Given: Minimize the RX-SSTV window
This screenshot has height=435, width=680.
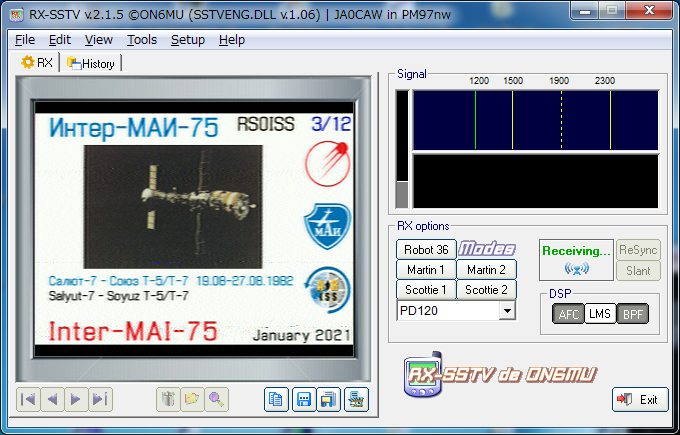Looking at the screenshot, I should (585, 11).
